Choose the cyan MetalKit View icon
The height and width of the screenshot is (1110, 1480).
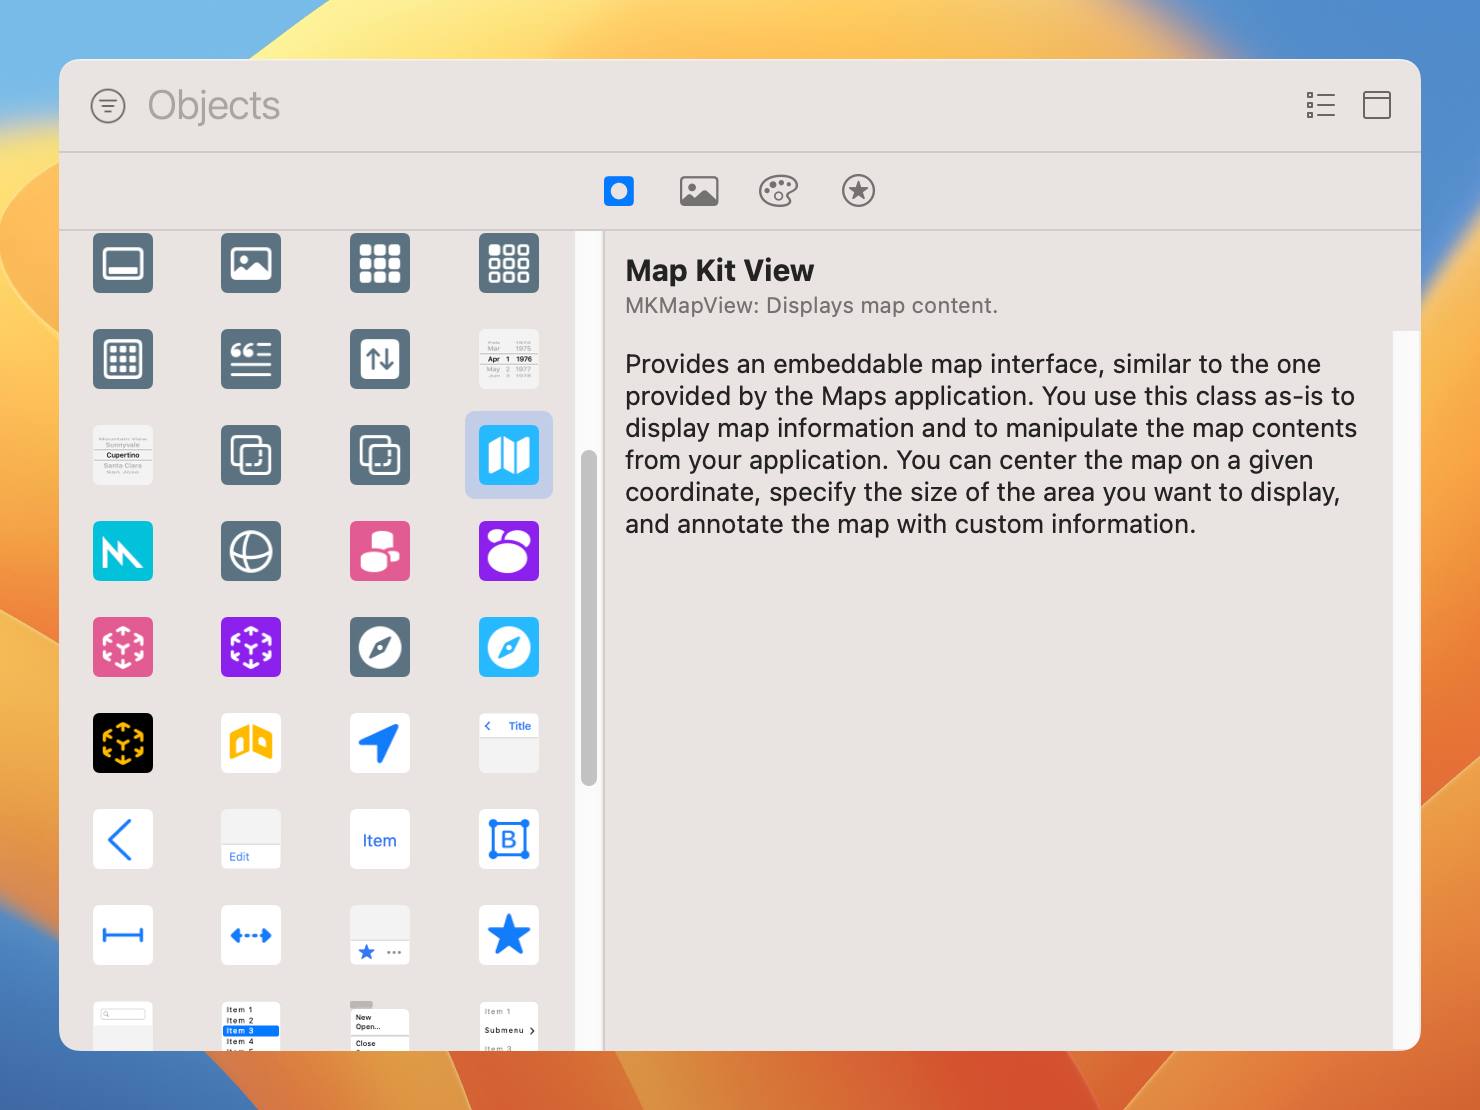(x=123, y=551)
